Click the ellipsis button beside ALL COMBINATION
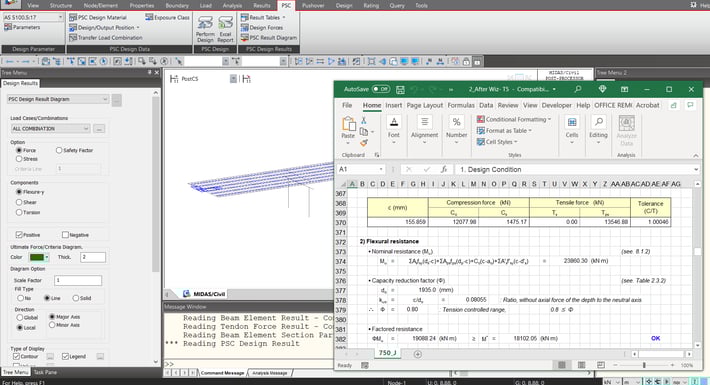The height and width of the screenshot is (385, 710). click(x=99, y=129)
